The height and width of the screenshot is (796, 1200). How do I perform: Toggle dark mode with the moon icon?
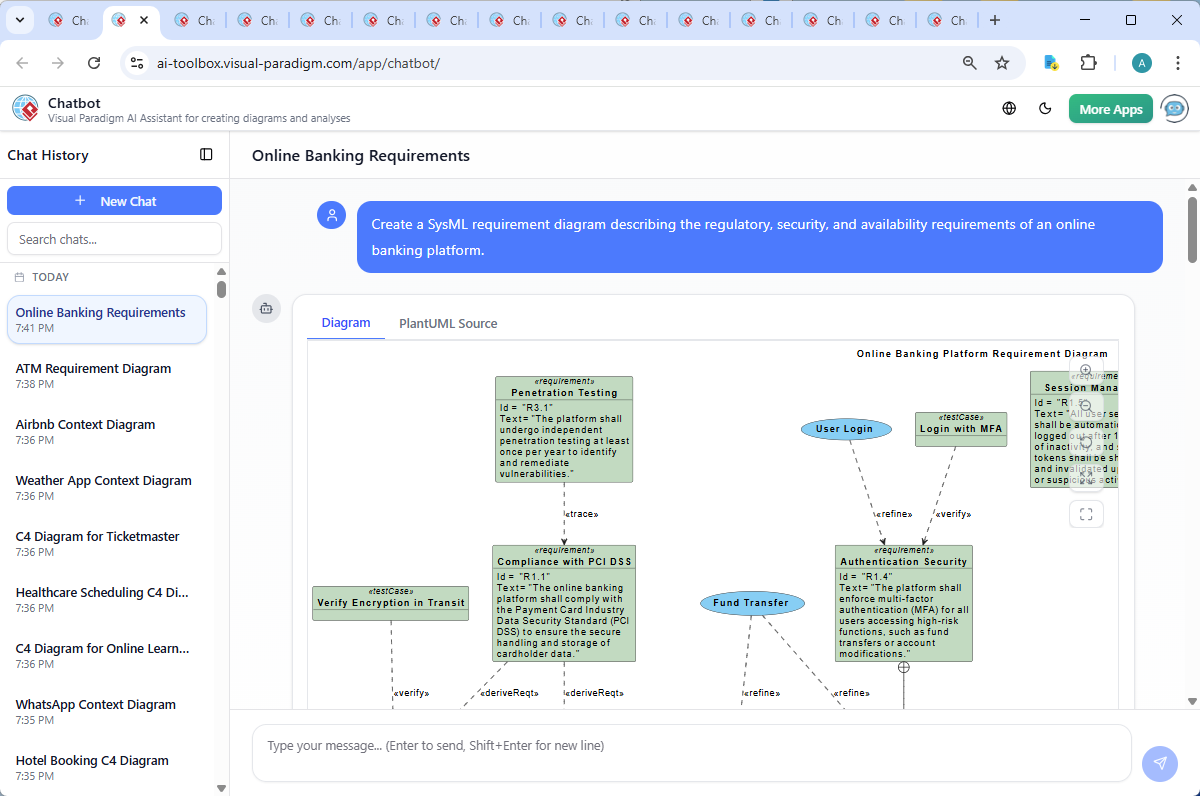[x=1045, y=108]
